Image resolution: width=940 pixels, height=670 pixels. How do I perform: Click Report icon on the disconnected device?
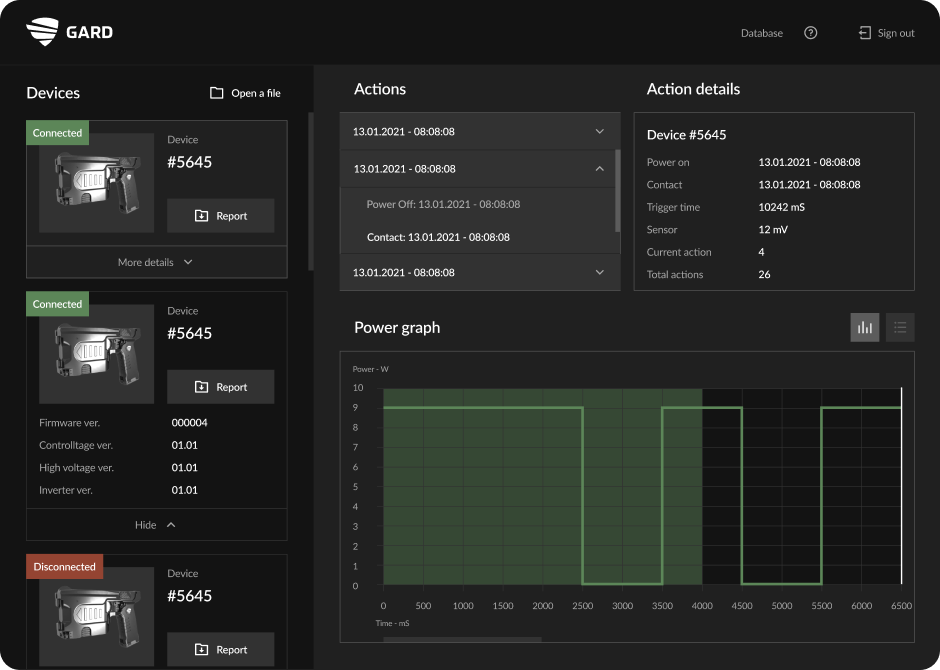(201, 649)
